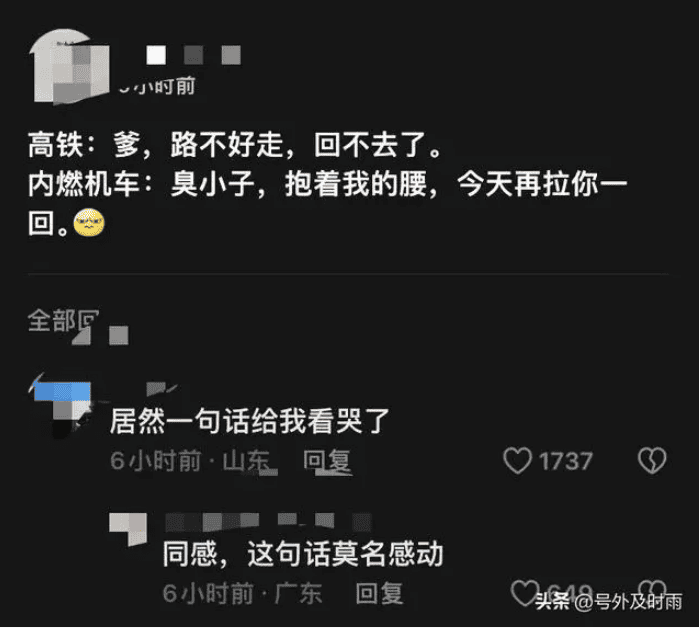Like the comment with 1737 likes
699x628 pixels.
518,460
